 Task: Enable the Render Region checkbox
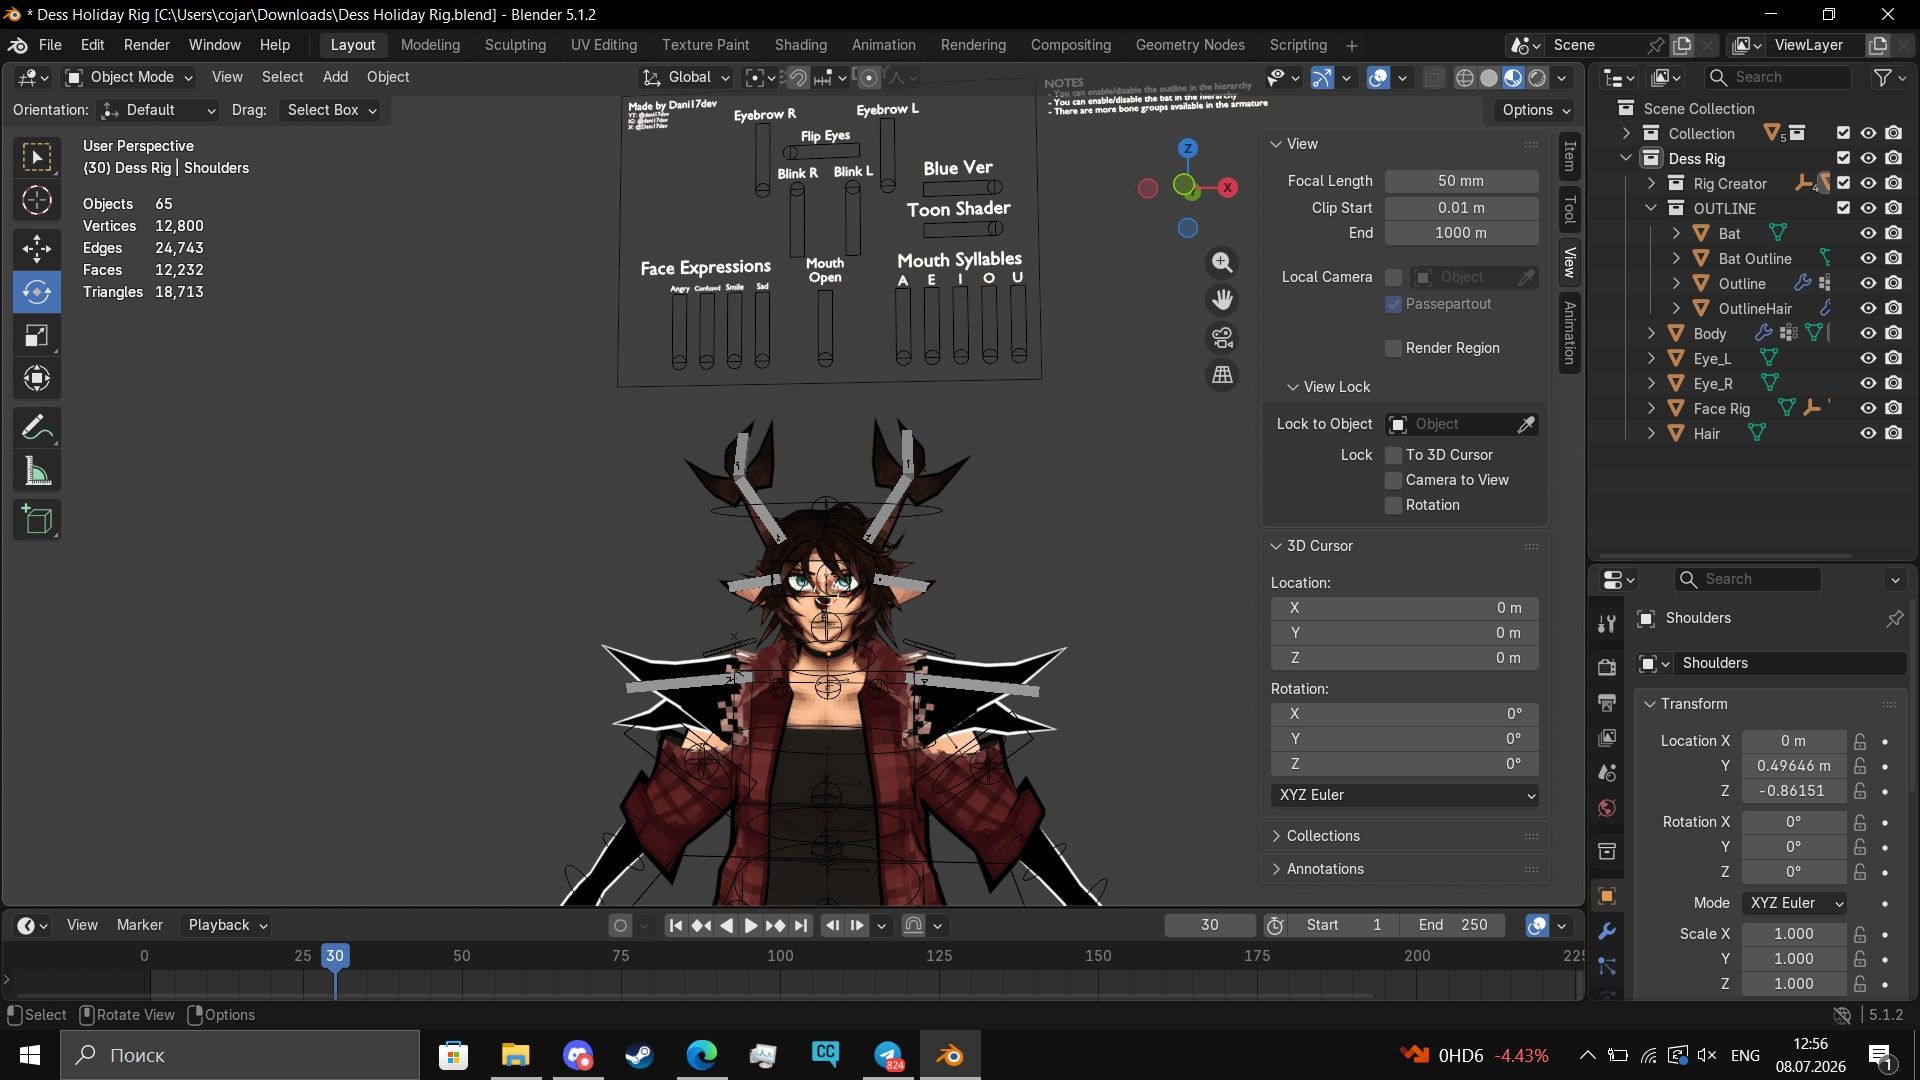point(1393,348)
